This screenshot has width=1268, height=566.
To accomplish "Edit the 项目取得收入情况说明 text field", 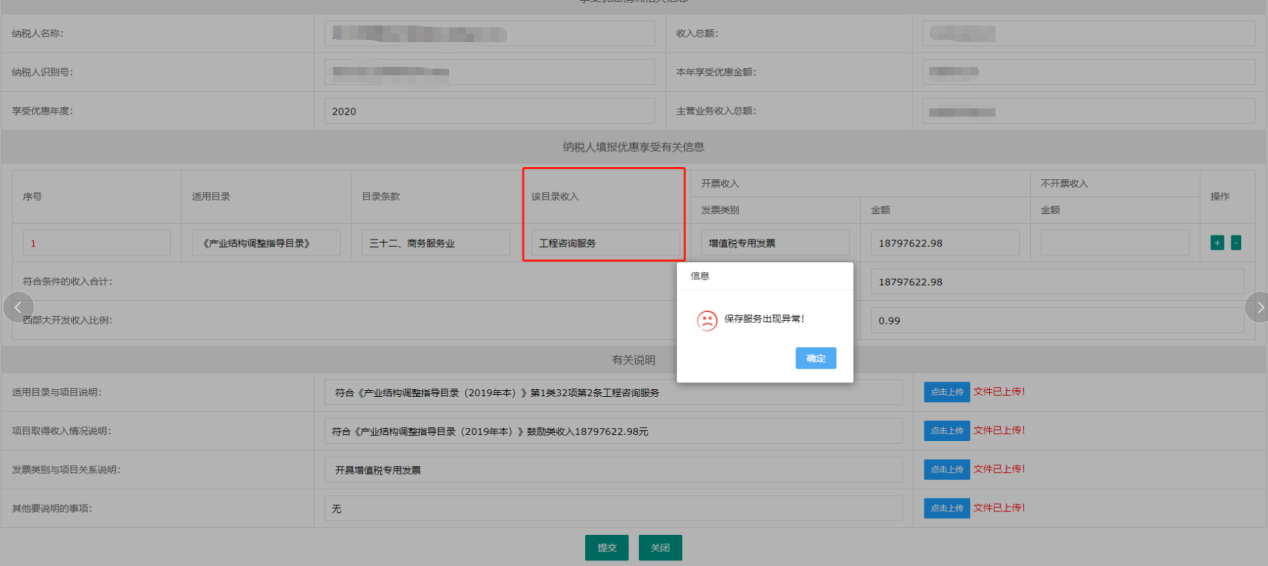I will pos(613,431).
